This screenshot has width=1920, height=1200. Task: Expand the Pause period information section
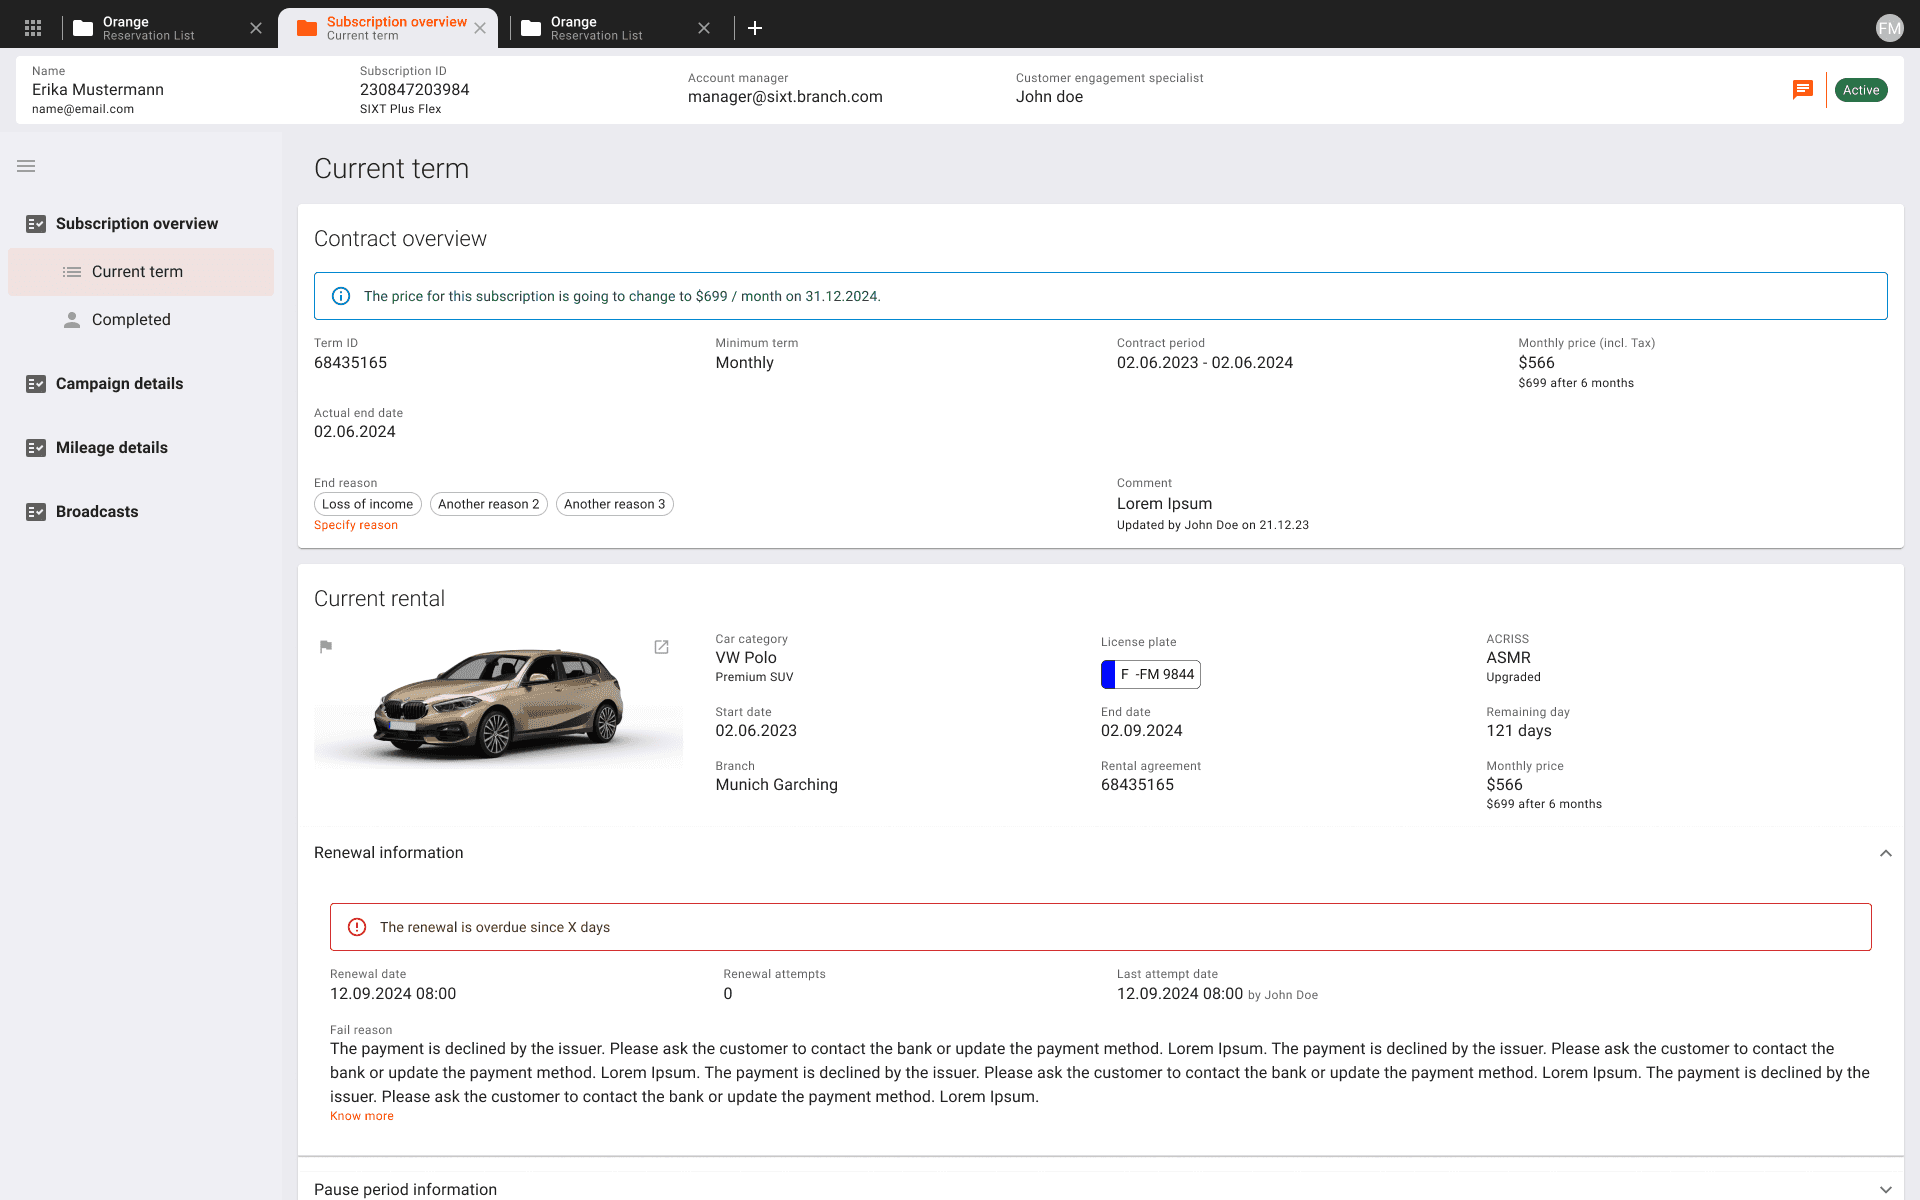click(x=1885, y=1189)
